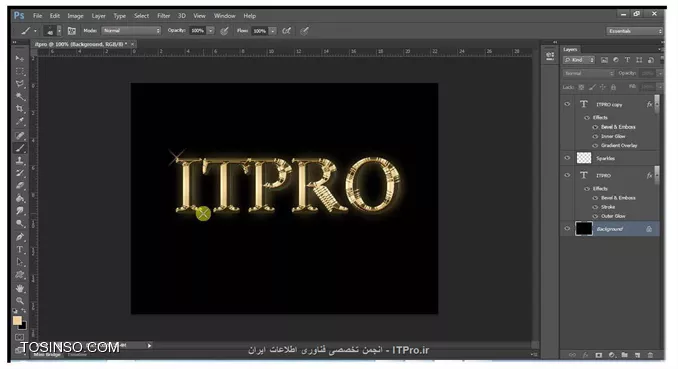This screenshot has width=678, height=369.
Task: Click the Background layer thumbnail
Action: [584, 228]
